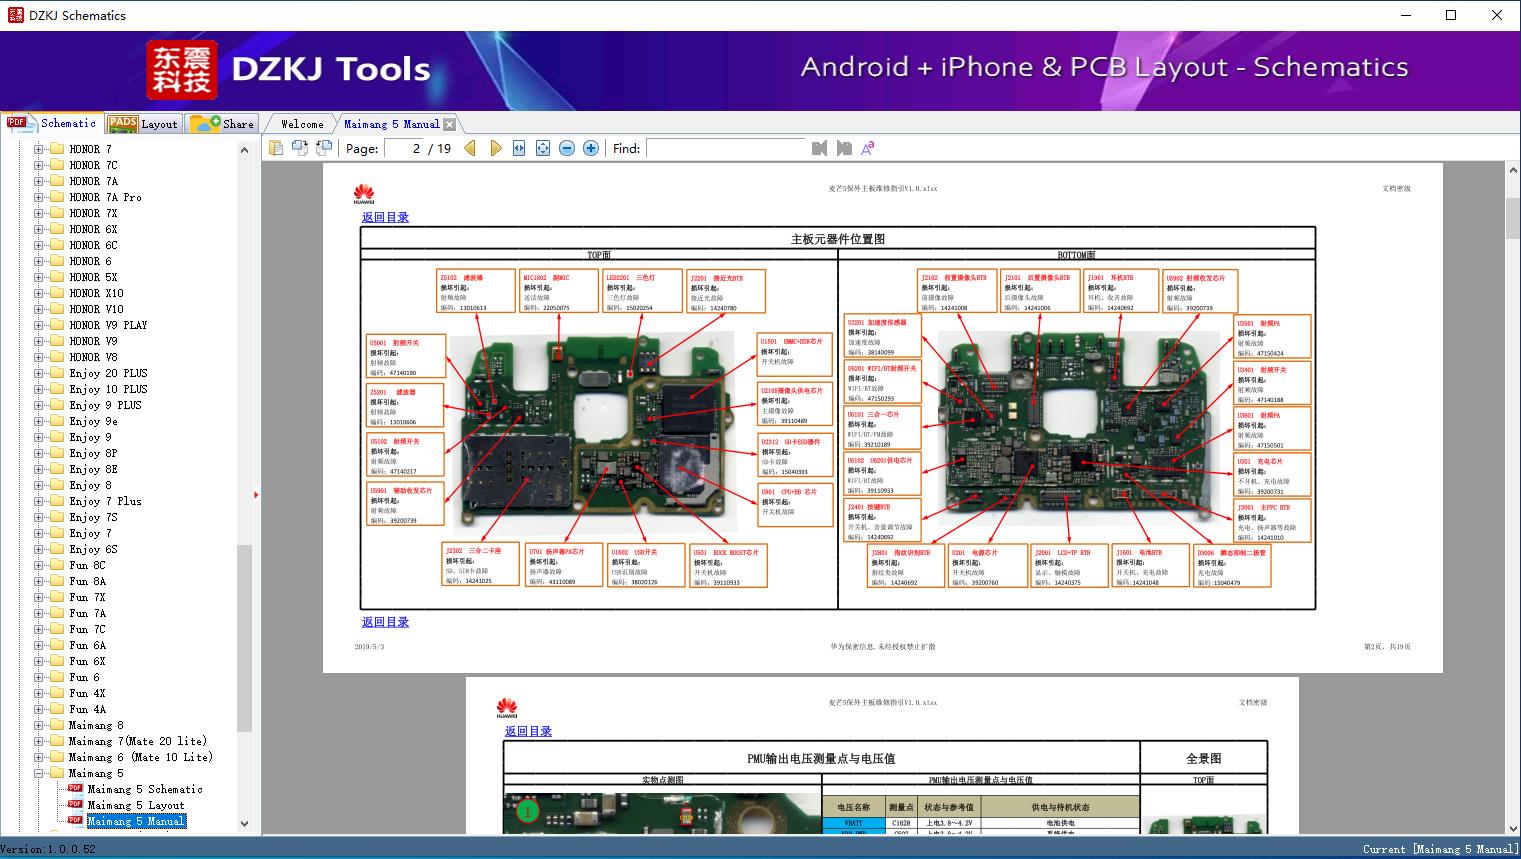Open the Share tab
This screenshot has width=1521, height=859.
point(222,124)
